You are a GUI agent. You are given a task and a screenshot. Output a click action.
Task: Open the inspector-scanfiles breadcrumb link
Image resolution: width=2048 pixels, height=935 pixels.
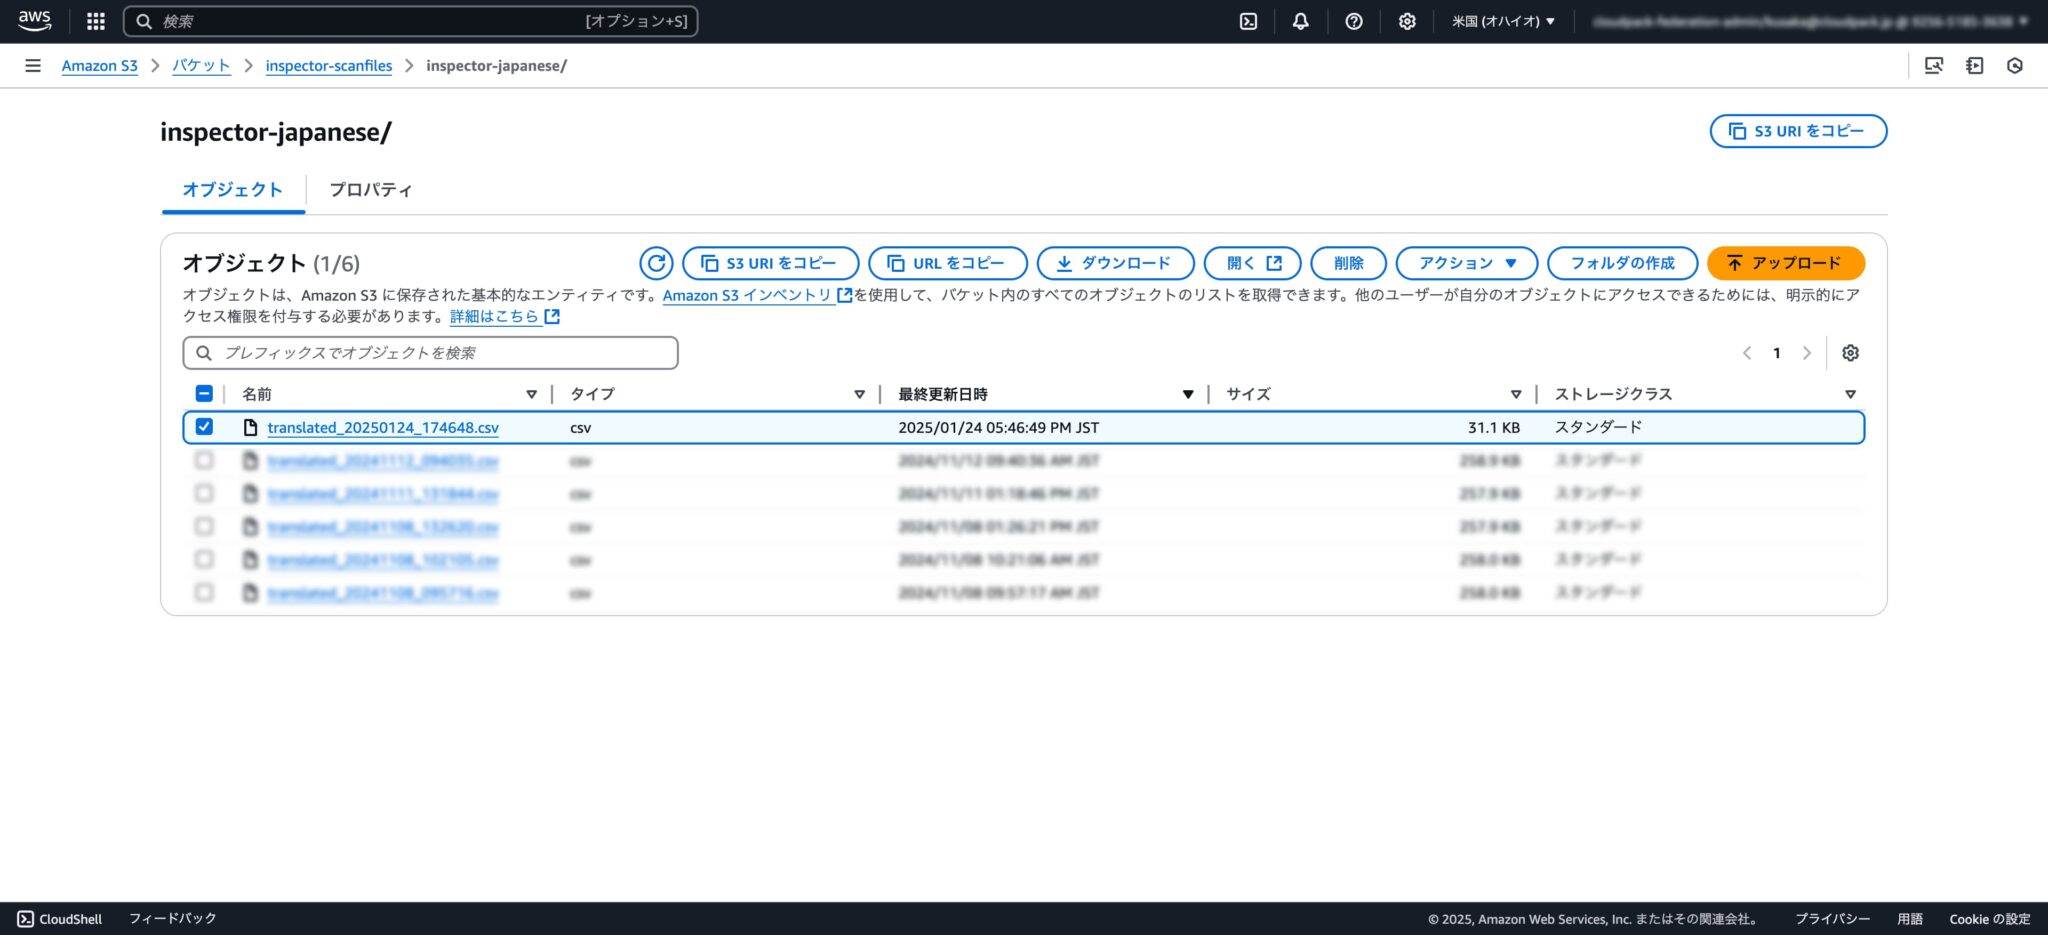(328, 65)
